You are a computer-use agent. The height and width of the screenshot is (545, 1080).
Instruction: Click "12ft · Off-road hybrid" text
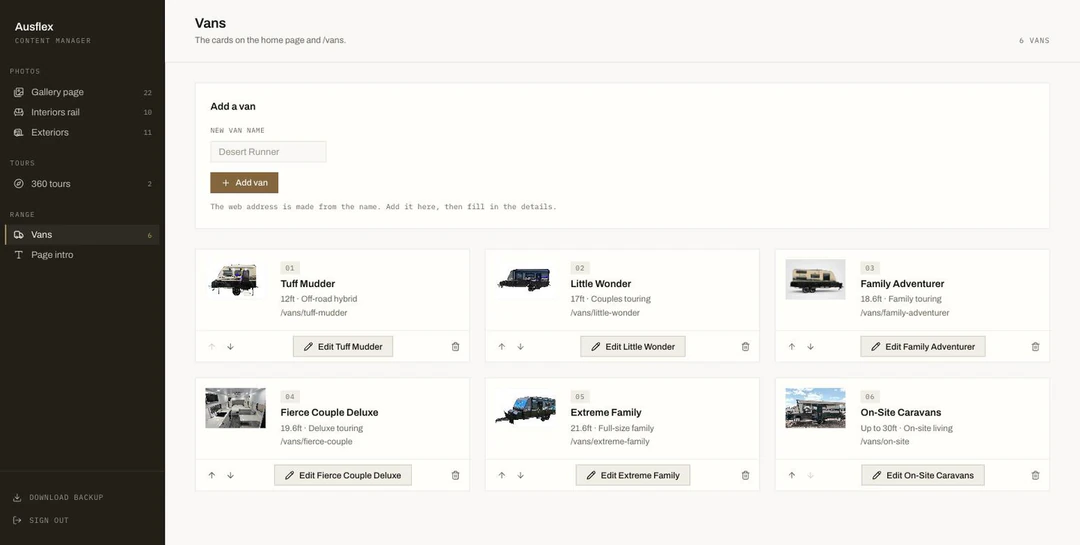click(x=318, y=299)
